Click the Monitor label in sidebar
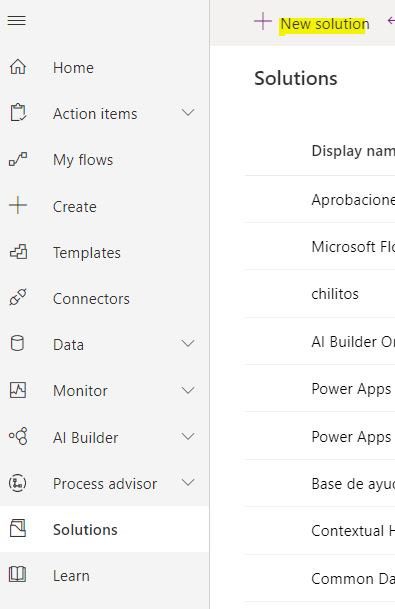Viewport: 395px width, 609px height. tap(80, 391)
